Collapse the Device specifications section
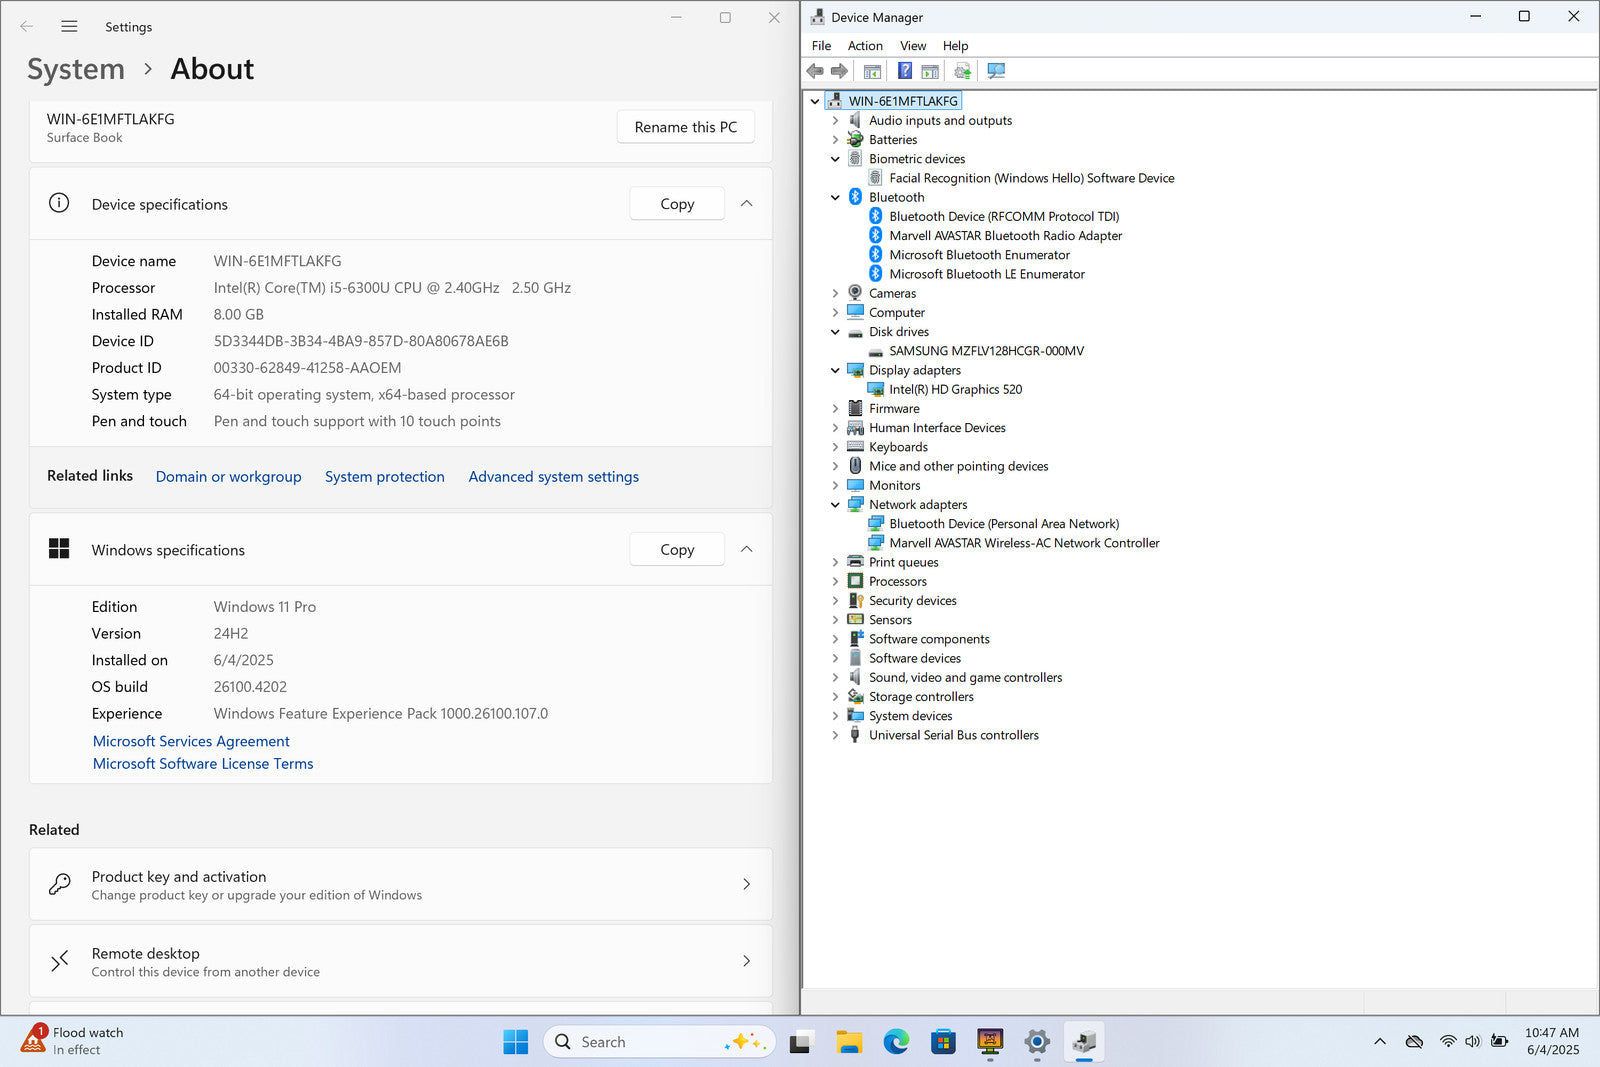The height and width of the screenshot is (1067, 1600). point(747,204)
